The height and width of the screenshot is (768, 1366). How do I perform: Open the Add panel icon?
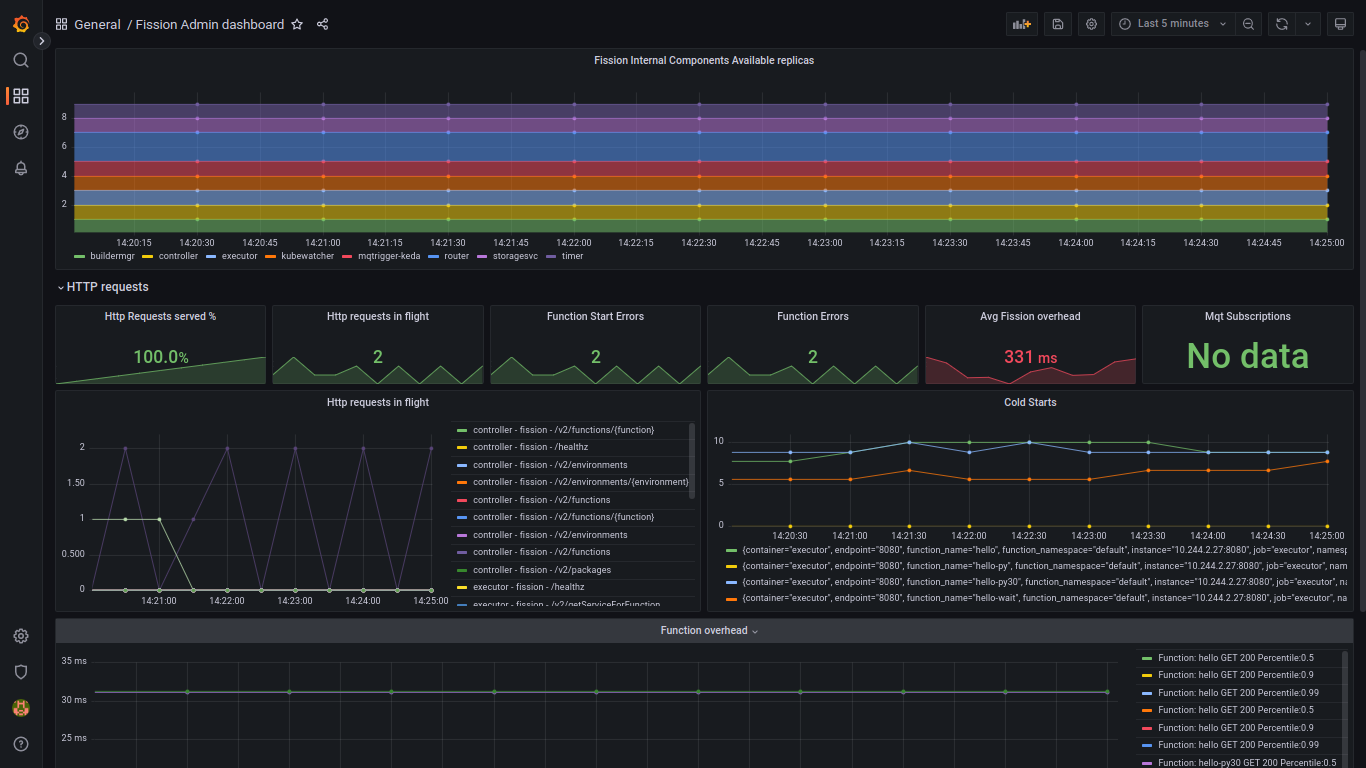tap(1021, 23)
